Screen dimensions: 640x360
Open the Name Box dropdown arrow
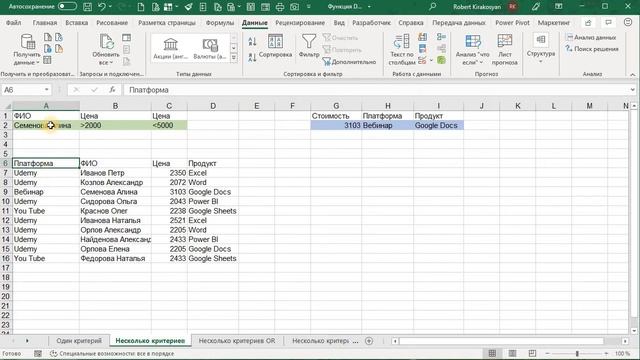click(x=47, y=90)
